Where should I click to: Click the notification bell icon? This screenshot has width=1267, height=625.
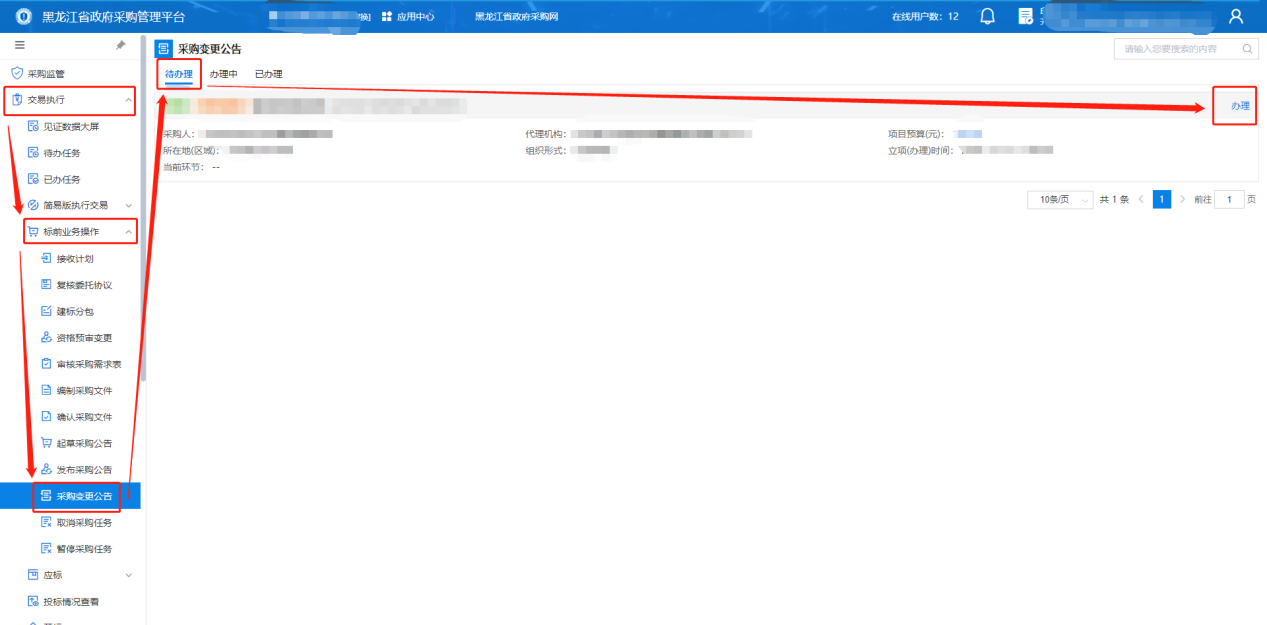[x=988, y=16]
